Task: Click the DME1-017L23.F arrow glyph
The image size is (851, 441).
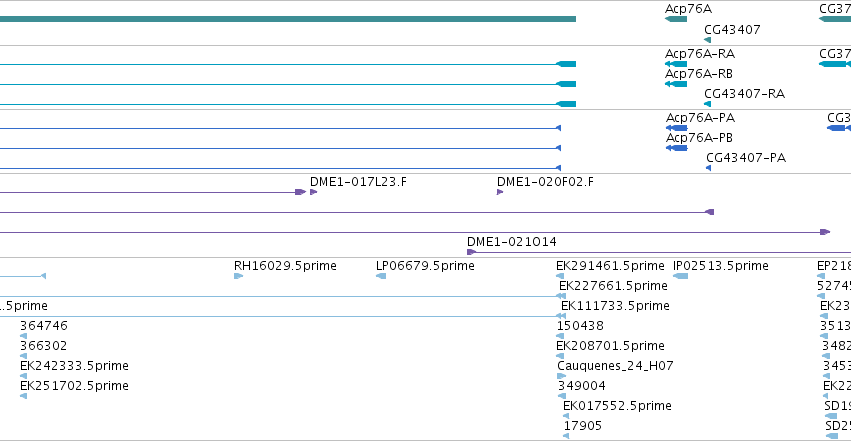Action: [x=313, y=192]
